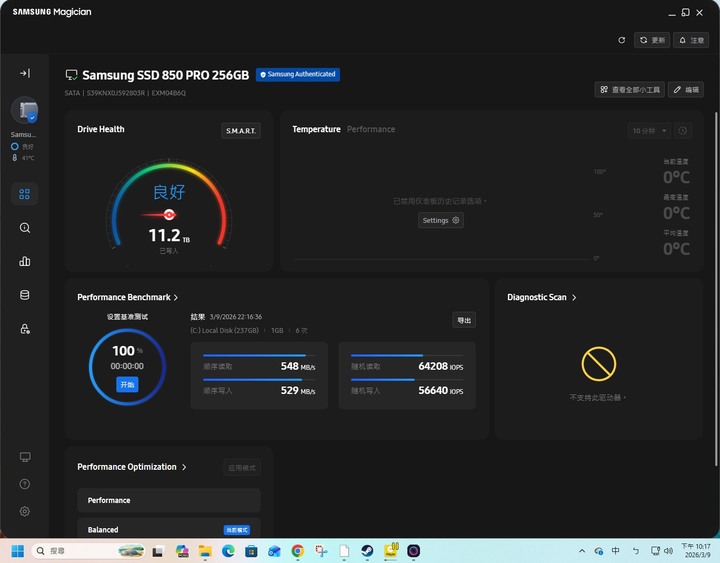The width and height of the screenshot is (720, 563).
Task: Open the drive scan magnifier icon in sidebar
Action: 25,228
